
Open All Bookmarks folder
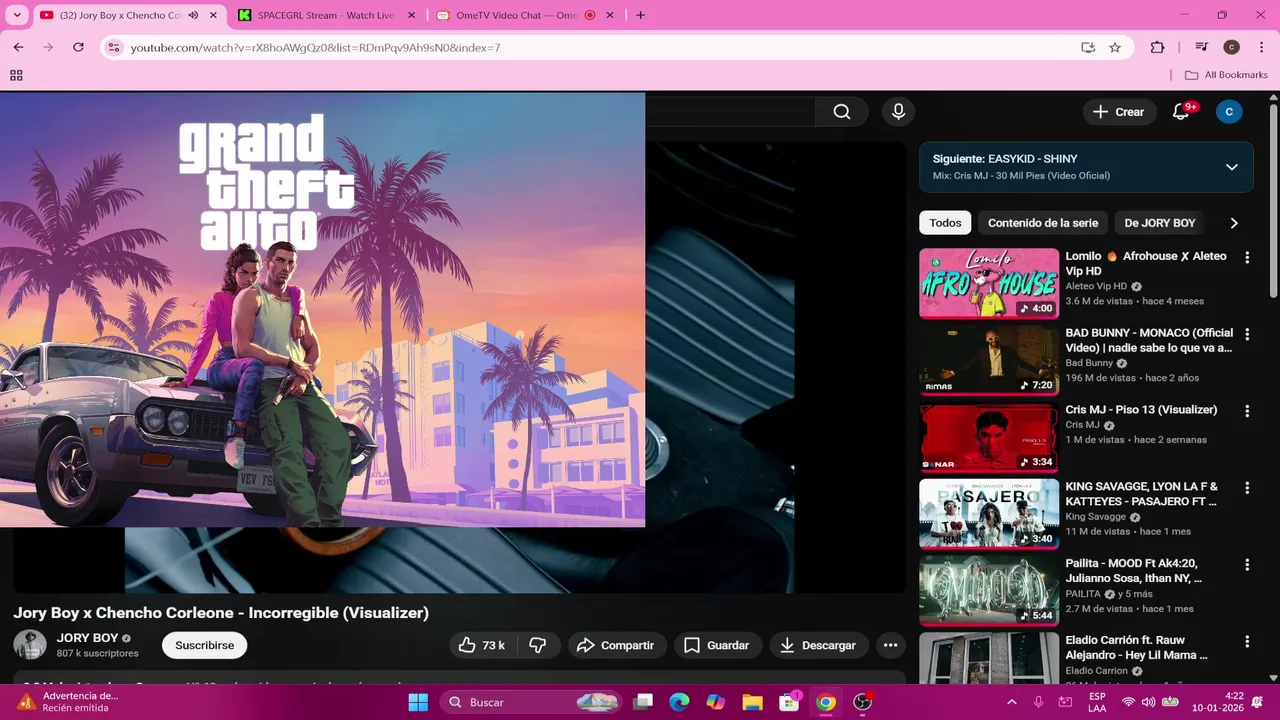coord(1226,75)
